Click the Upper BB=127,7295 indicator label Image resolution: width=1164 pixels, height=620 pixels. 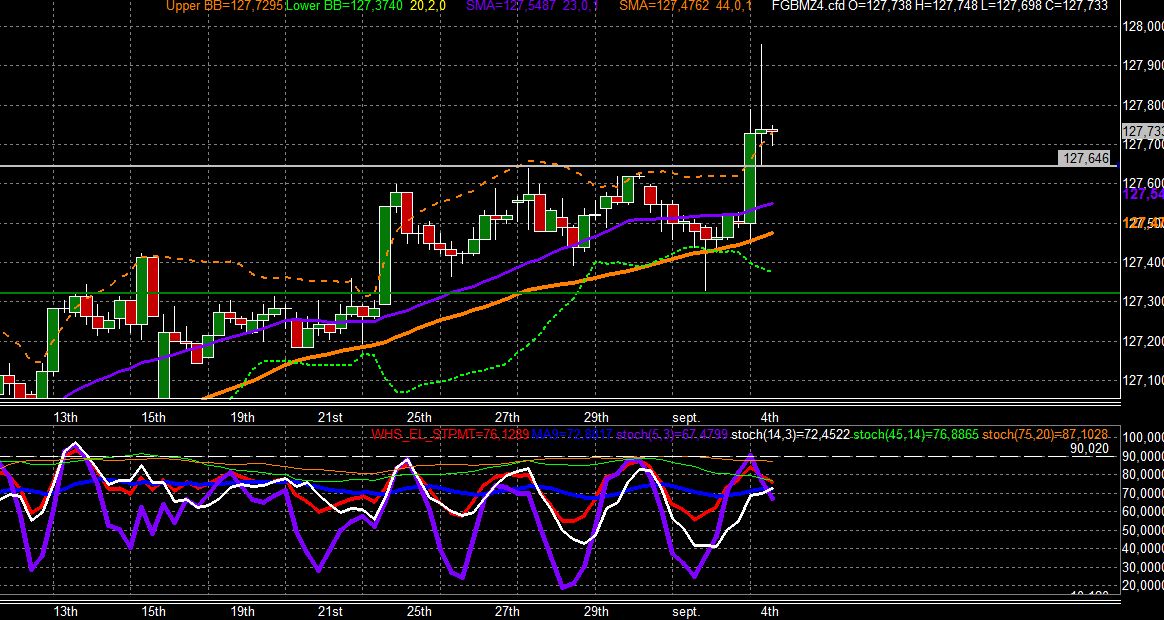(x=223, y=6)
